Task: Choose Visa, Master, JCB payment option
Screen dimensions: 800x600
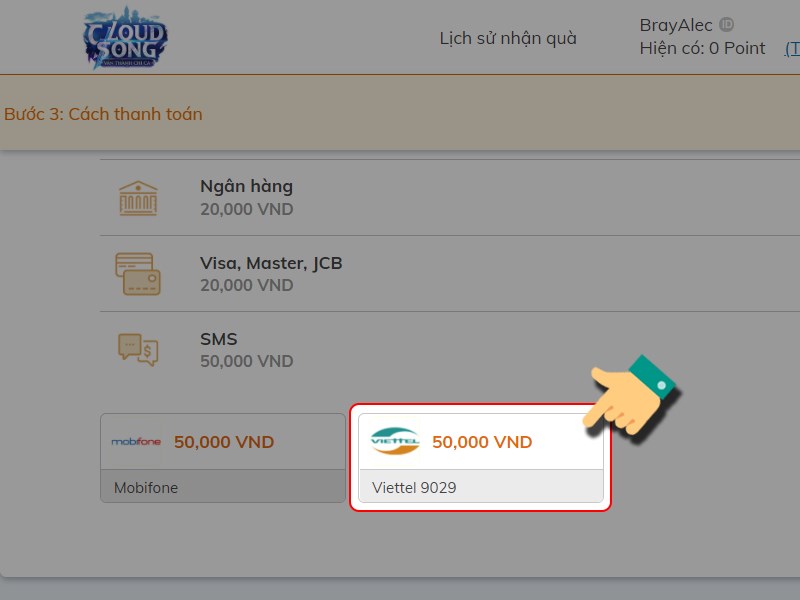Action: tap(450, 273)
